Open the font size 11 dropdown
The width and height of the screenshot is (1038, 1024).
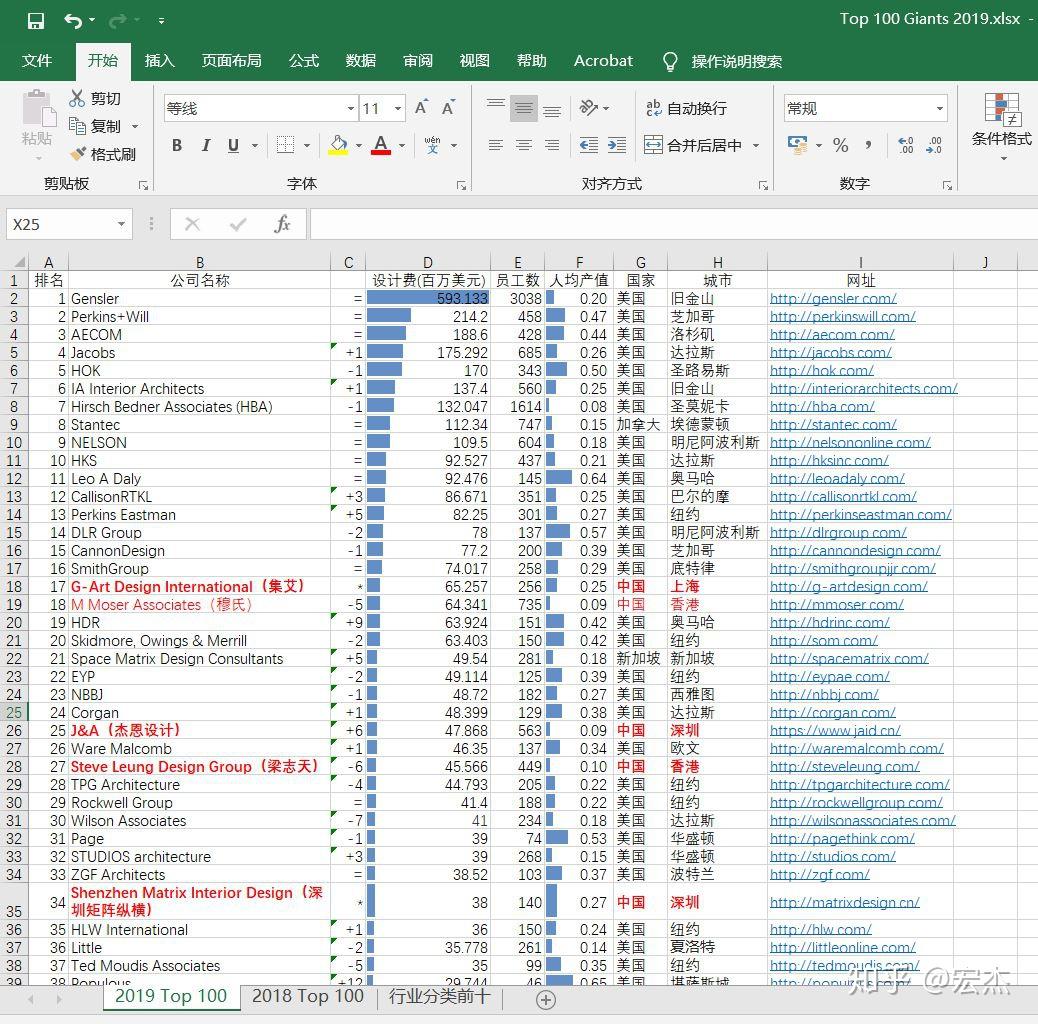398,108
